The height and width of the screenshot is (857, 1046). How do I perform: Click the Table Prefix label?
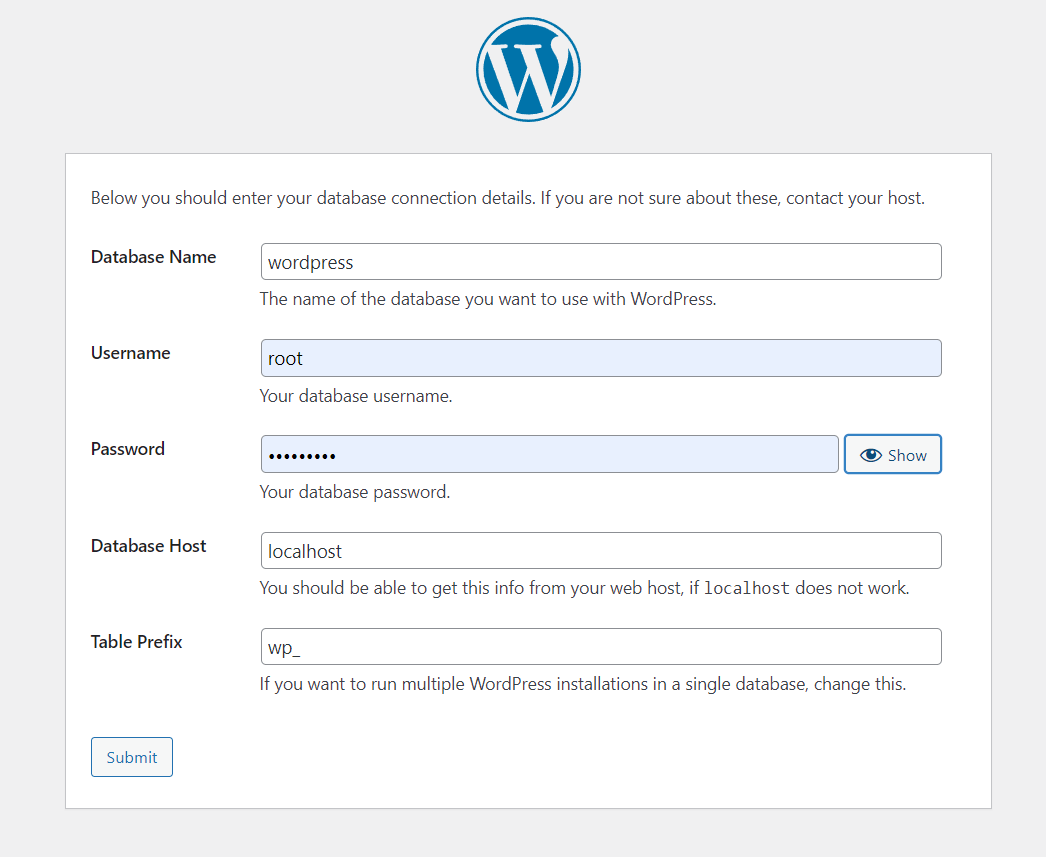point(136,642)
